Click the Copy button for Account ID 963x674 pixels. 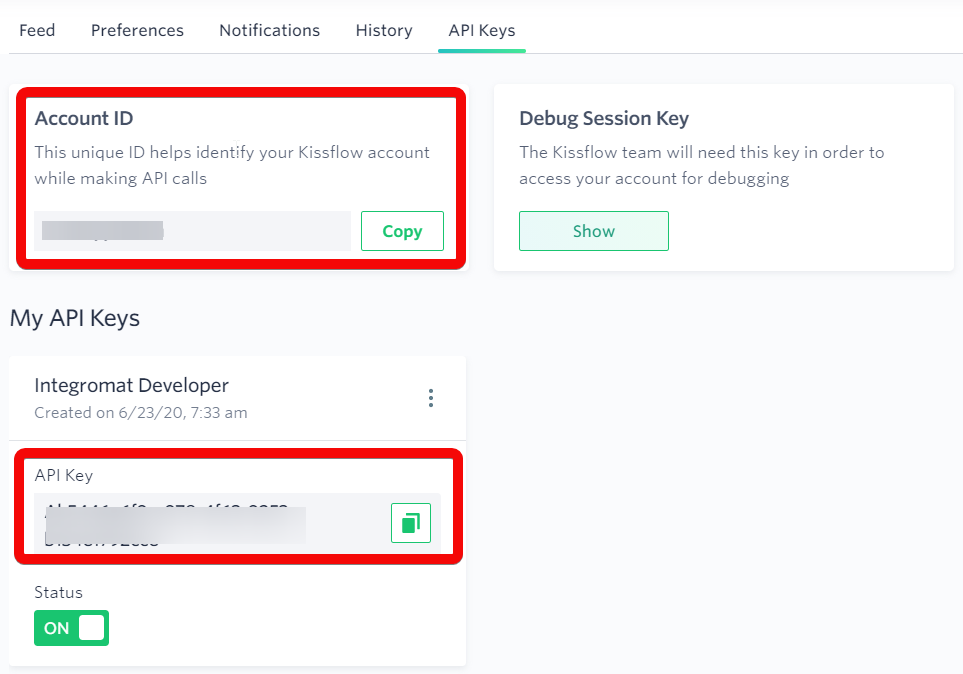click(x=402, y=231)
